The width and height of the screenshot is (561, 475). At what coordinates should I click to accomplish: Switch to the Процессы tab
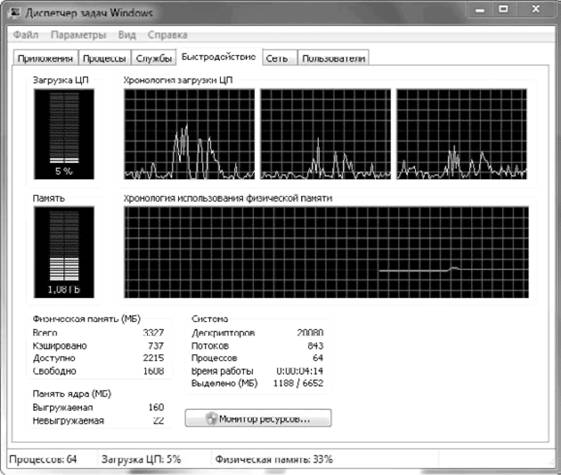pyautogui.click(x=104, y=58)
